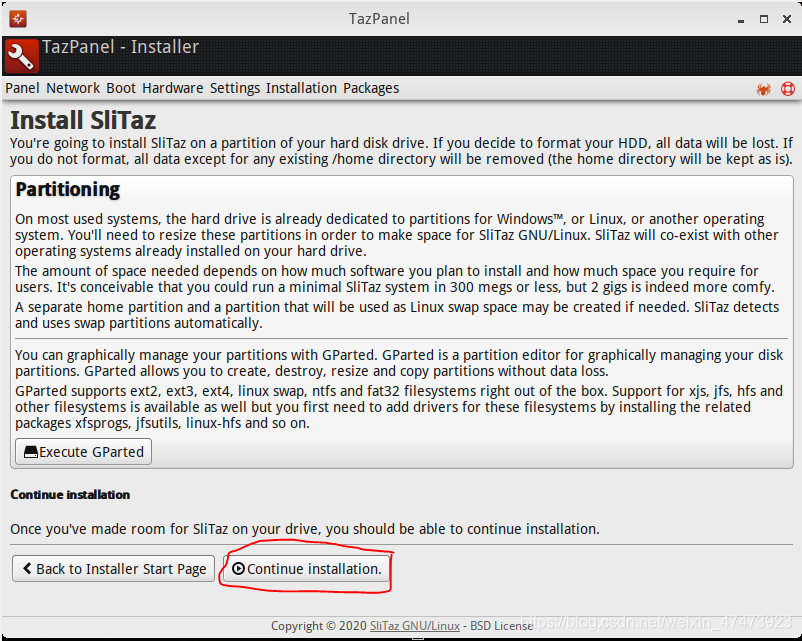The image size is (802, 641).
Task: Open the help lifebuoy icon
Action: click(x=788, y=89)
